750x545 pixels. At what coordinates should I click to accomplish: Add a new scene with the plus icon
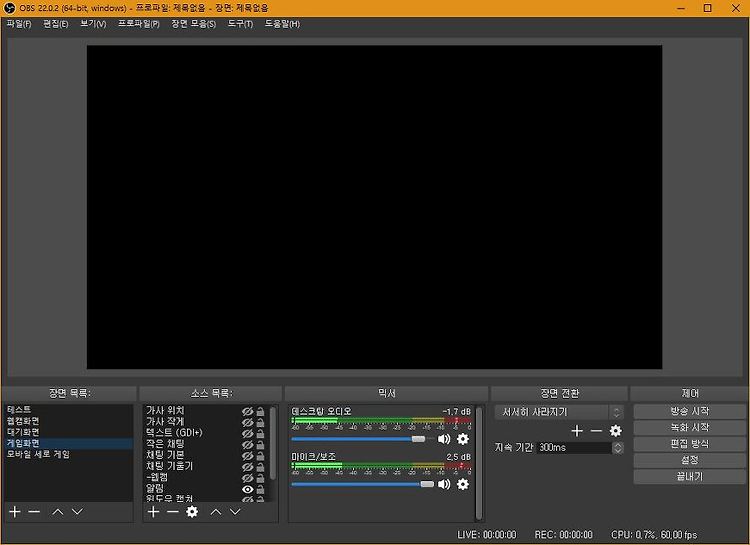coord(15,512)
